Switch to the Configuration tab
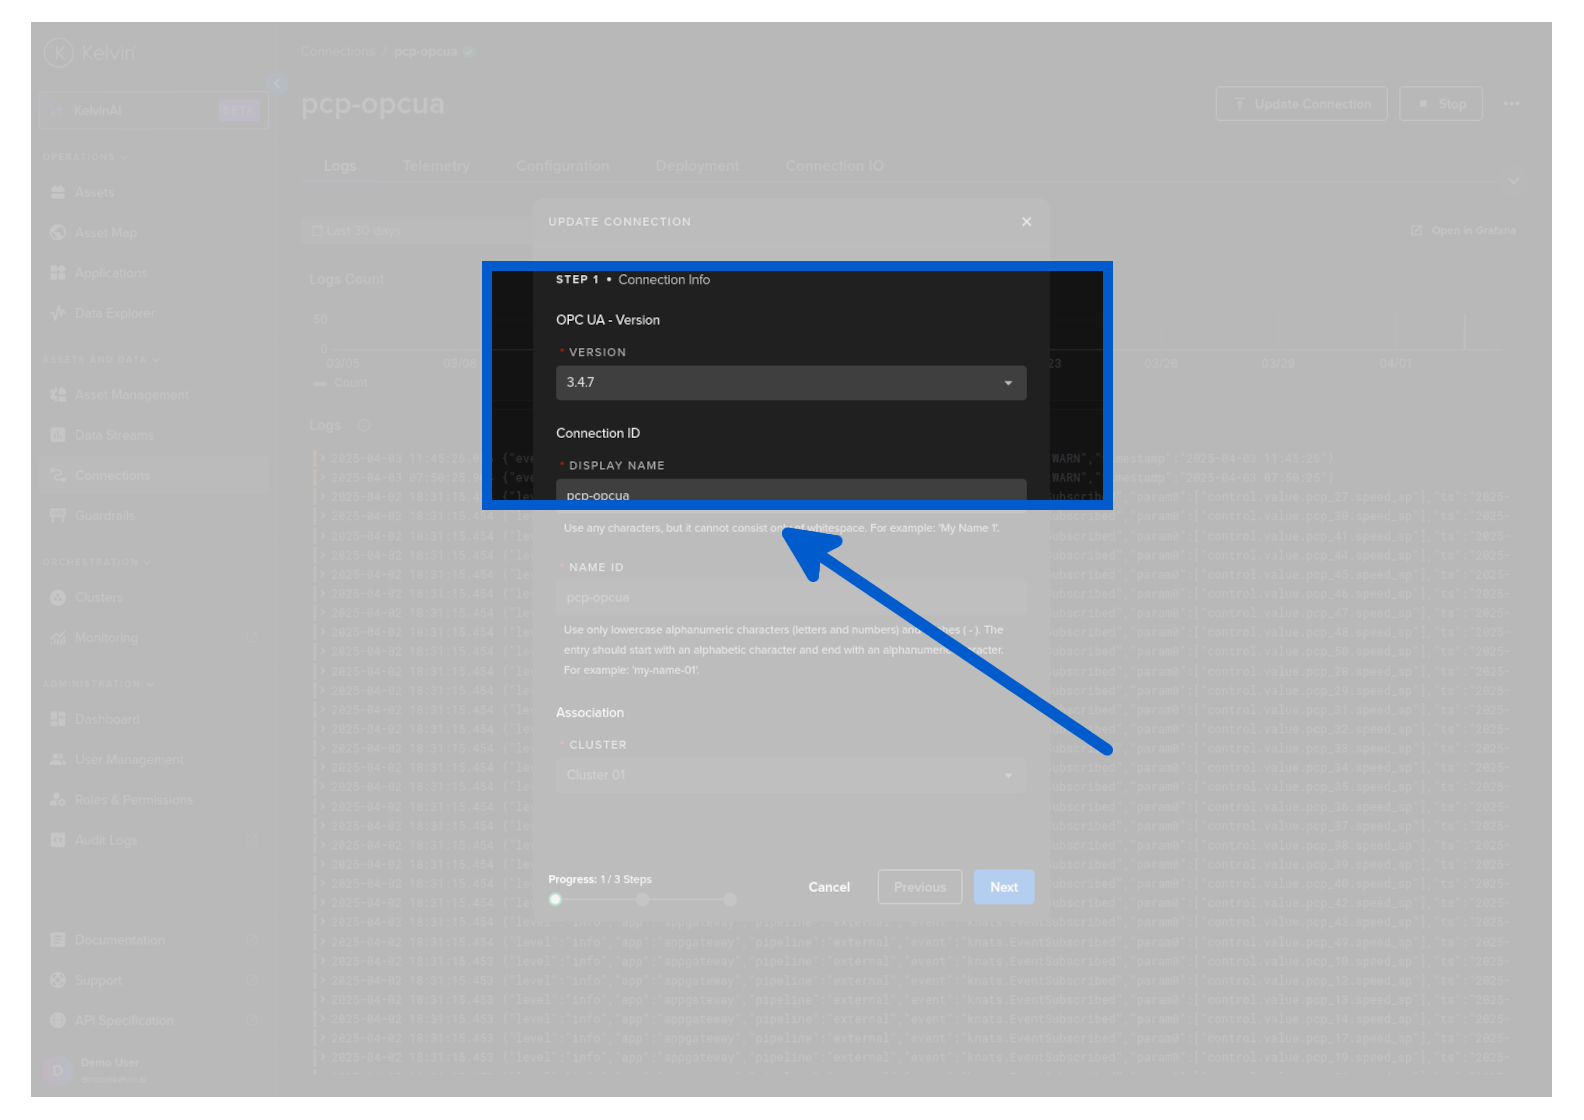The width and height of the screenshot is (1584, 1120). click(x=562, y=166)
